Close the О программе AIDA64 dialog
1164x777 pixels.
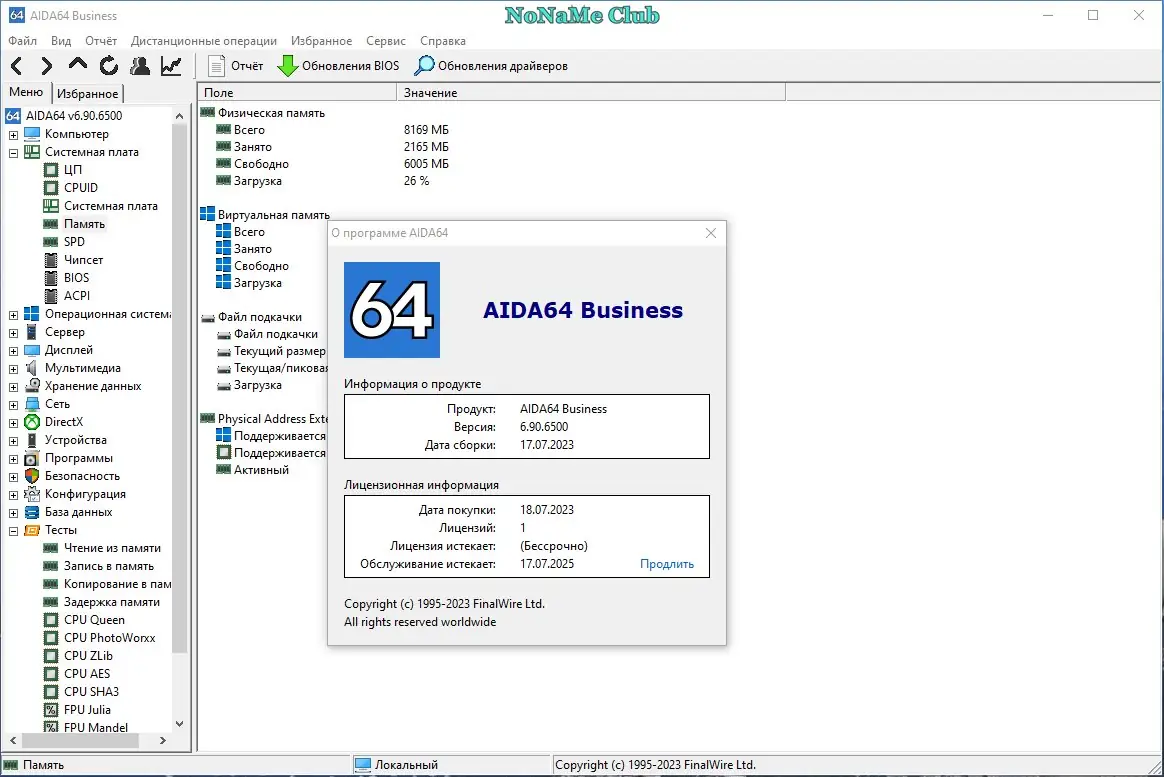[x=710, y=233]
